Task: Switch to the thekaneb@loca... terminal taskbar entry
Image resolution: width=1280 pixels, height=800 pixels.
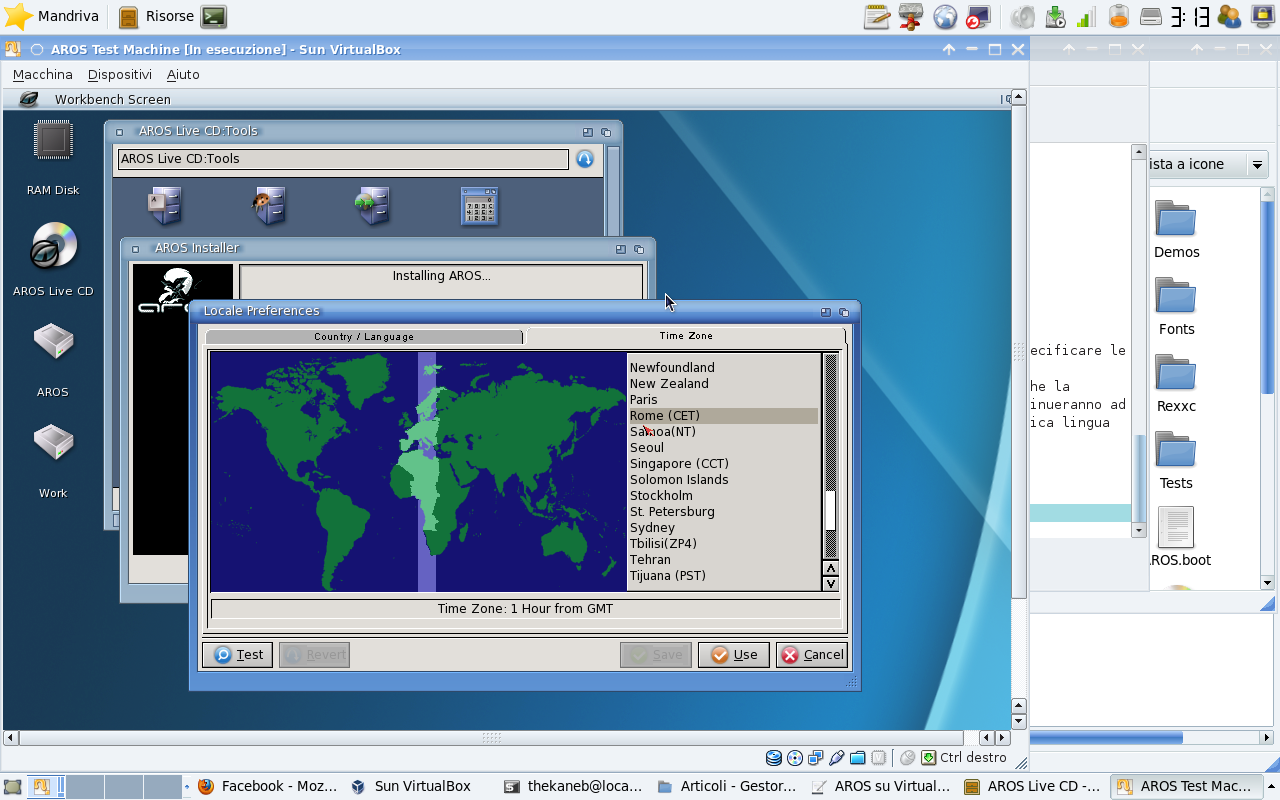Action: 574,787
